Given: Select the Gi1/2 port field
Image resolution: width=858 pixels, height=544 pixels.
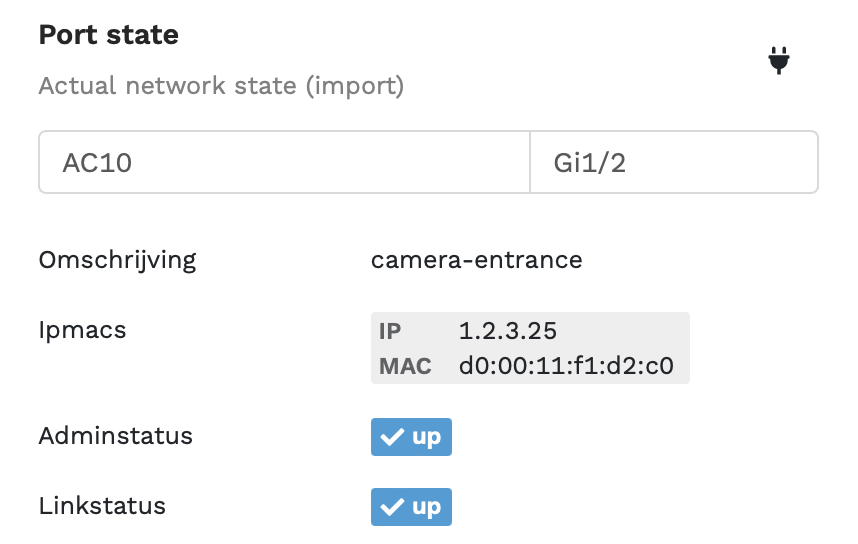Looking at the screenshot, I should pos(674,162).
